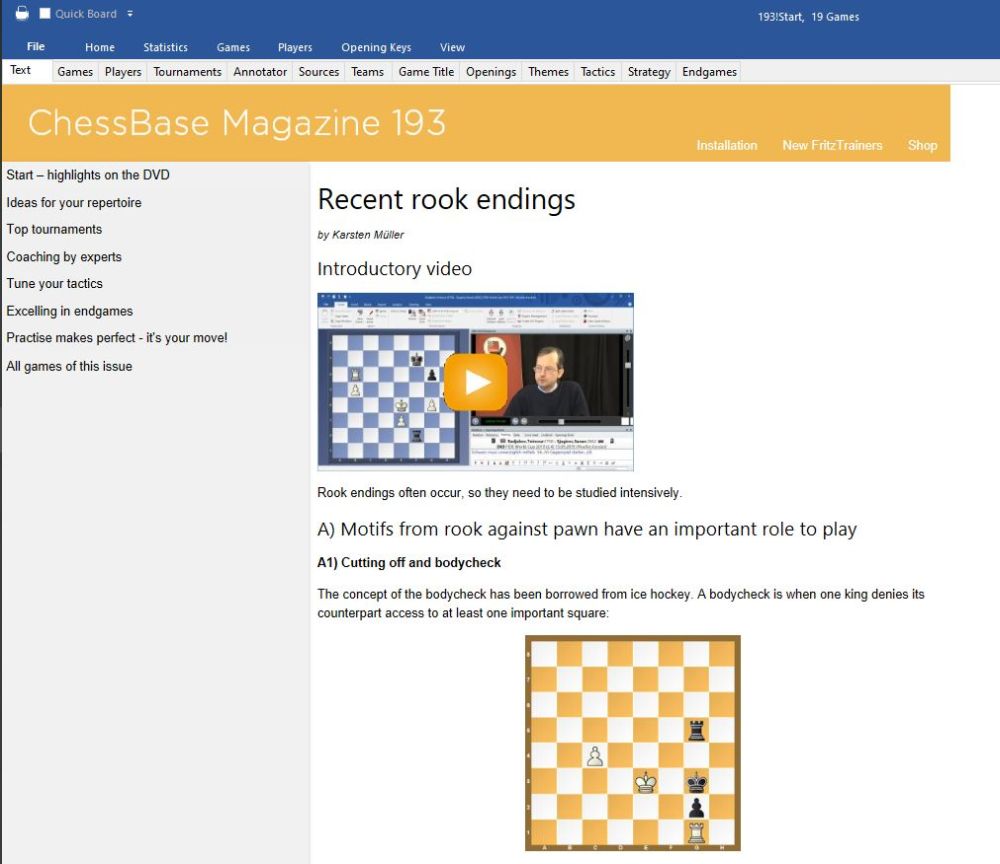The image size is (1000, 864).
Task: Click the ChessBase Magazine 193 banner title
Action: coord(237,122)
